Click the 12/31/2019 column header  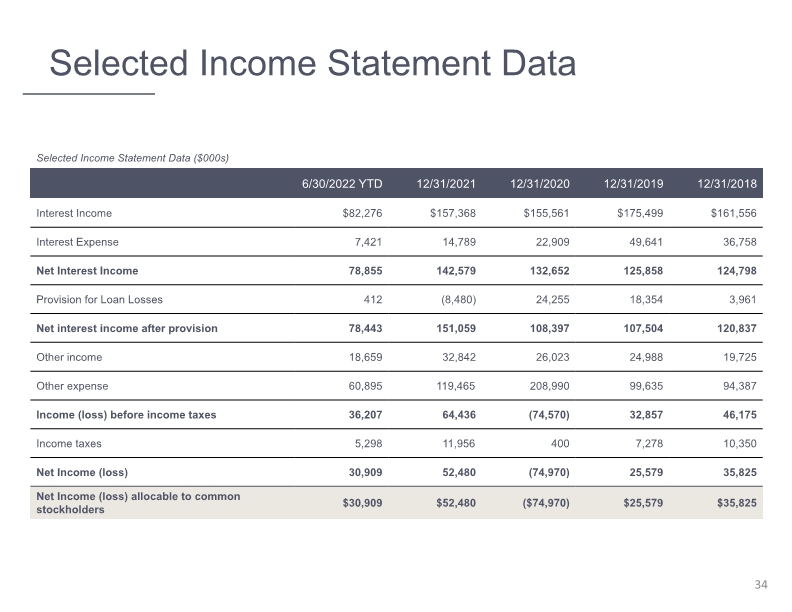pyautogui.click(x=633, y=184)
